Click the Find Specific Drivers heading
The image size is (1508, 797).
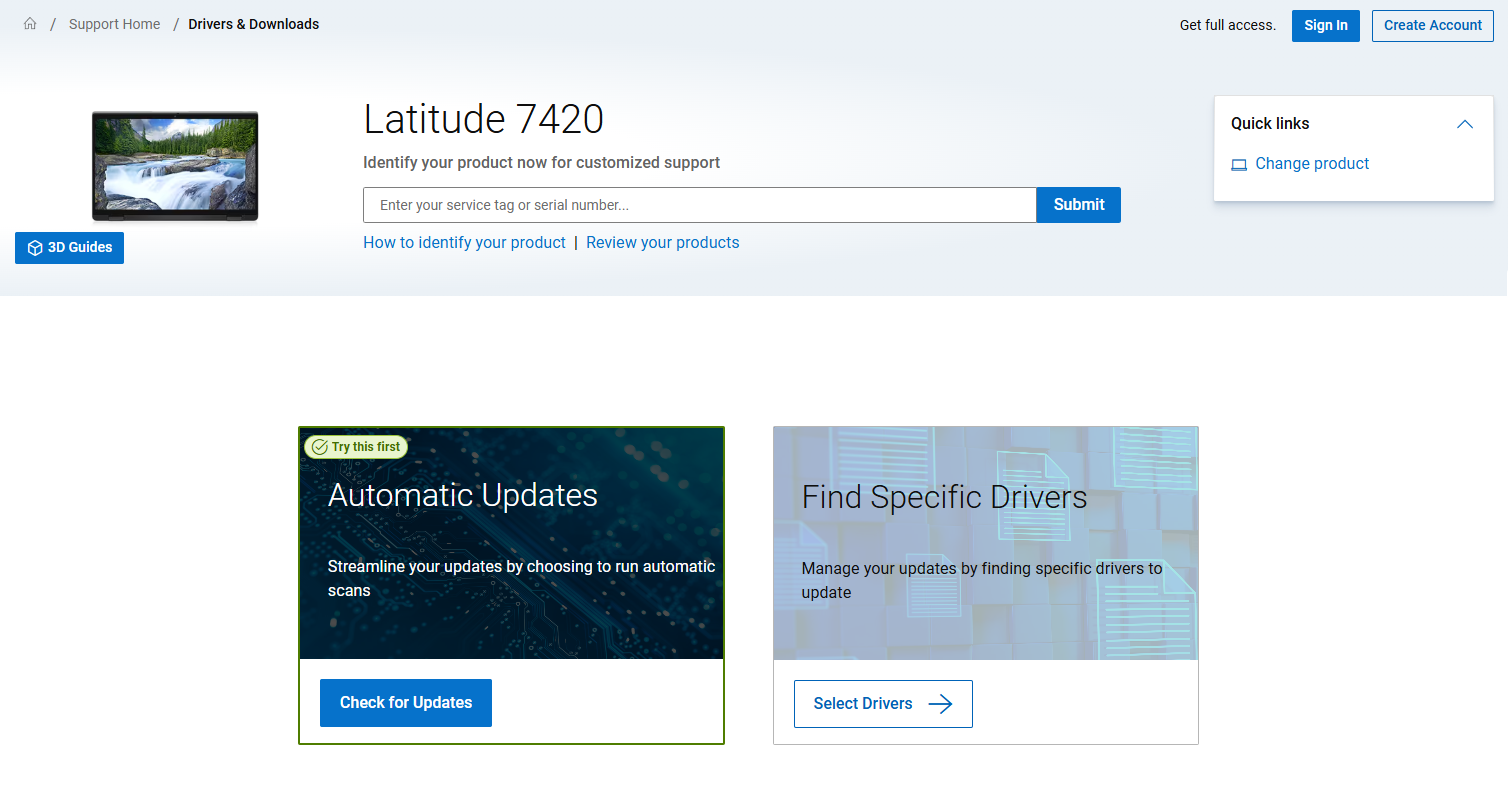[x=945, y=497]
